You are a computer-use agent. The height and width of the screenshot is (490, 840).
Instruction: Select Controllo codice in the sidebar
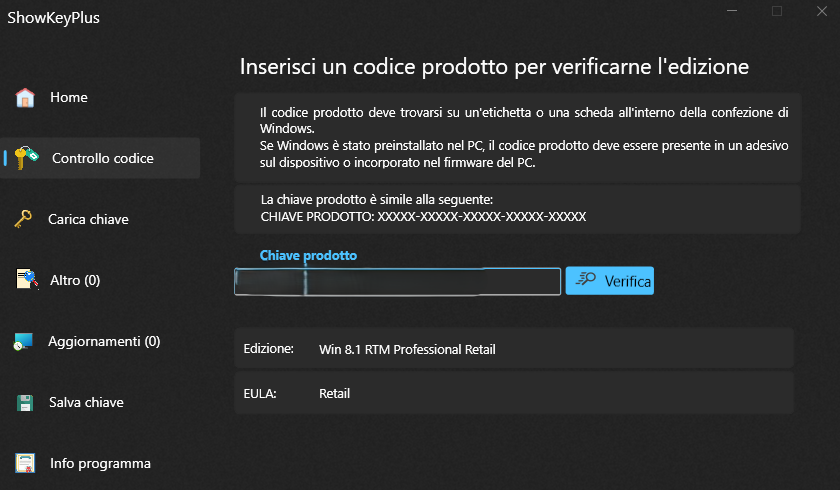[100, 158]
